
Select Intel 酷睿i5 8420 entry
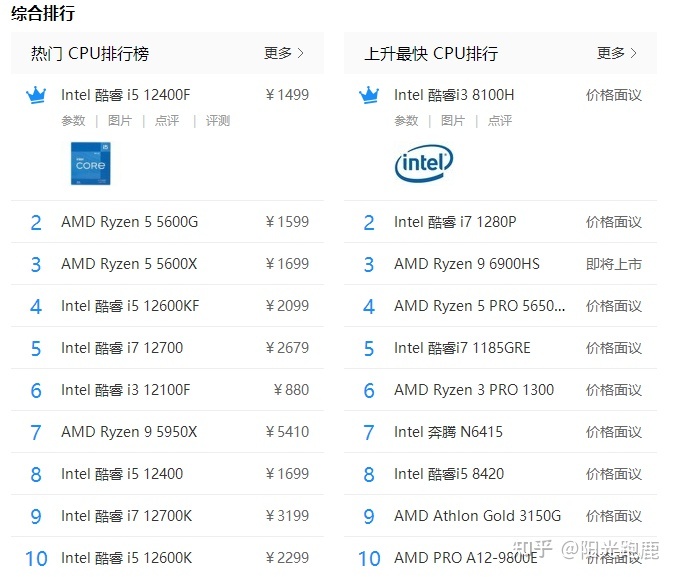pos(449,474)
